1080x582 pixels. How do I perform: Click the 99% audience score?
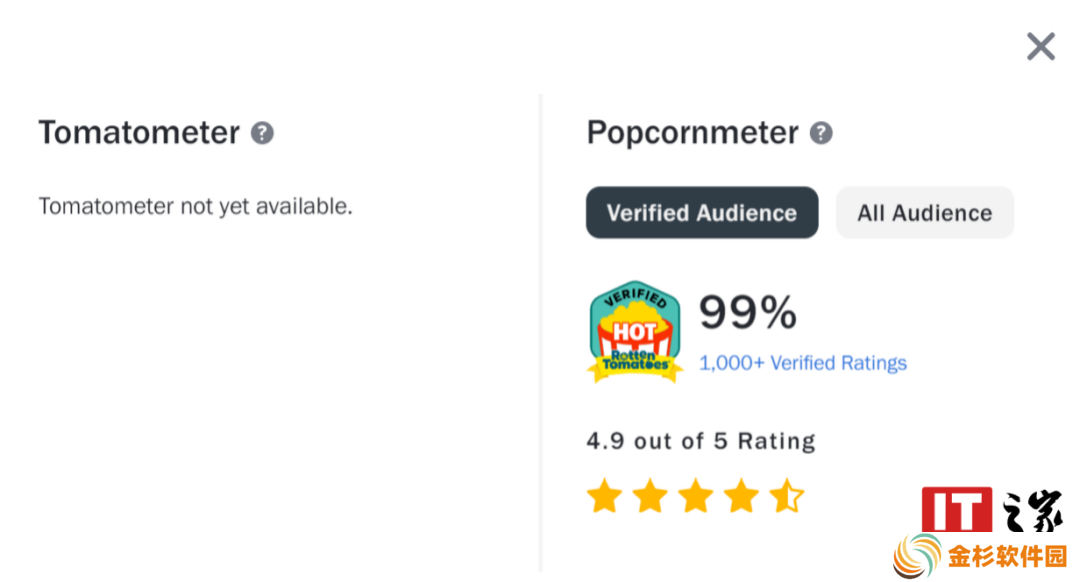coord(747,312)
